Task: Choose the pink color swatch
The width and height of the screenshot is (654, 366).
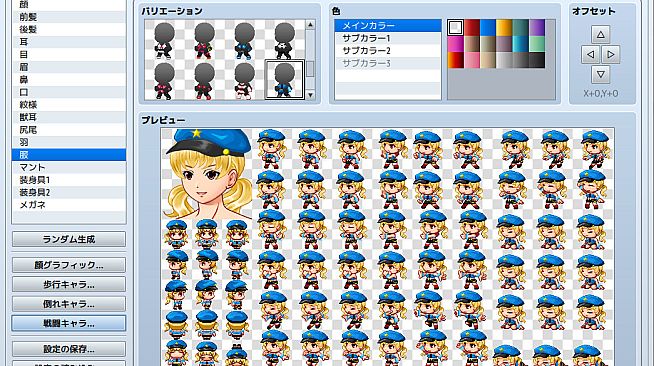Action: point(471,60)
